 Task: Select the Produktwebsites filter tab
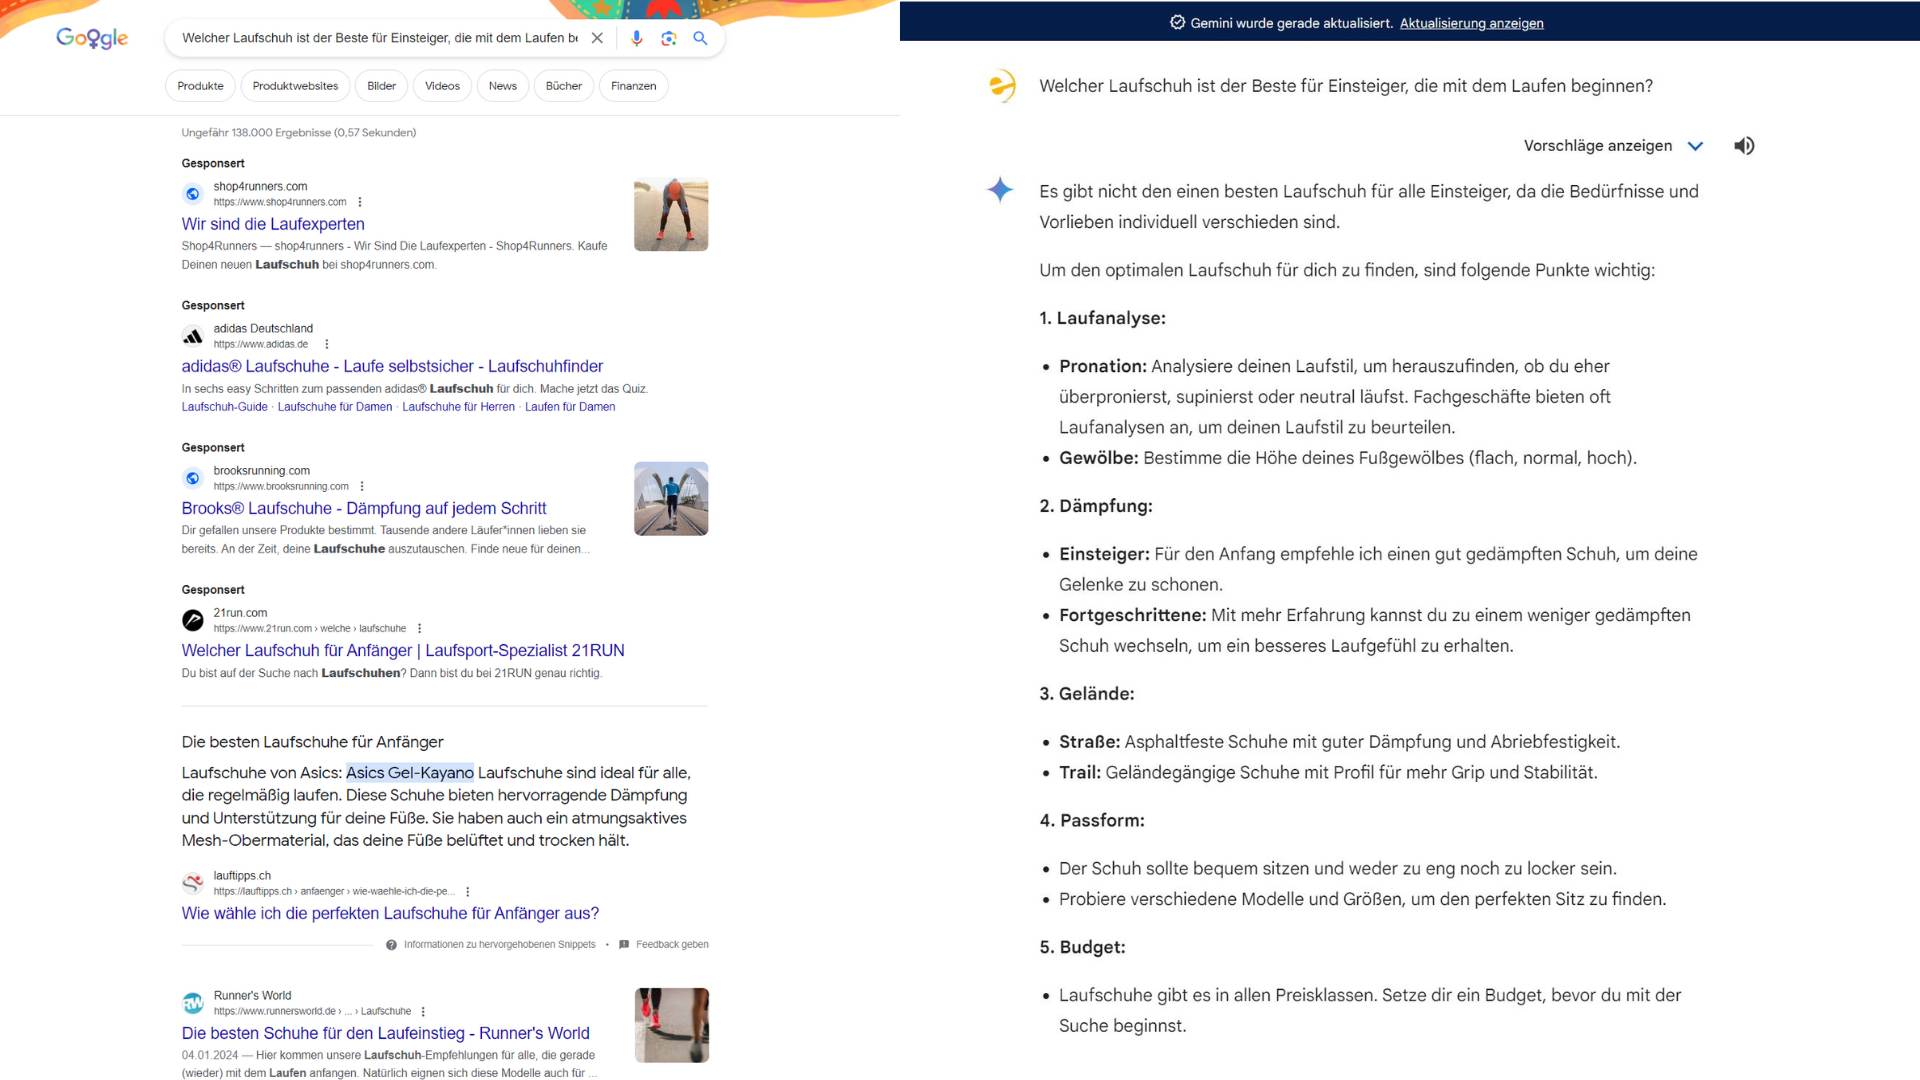(x=295, y=86)
